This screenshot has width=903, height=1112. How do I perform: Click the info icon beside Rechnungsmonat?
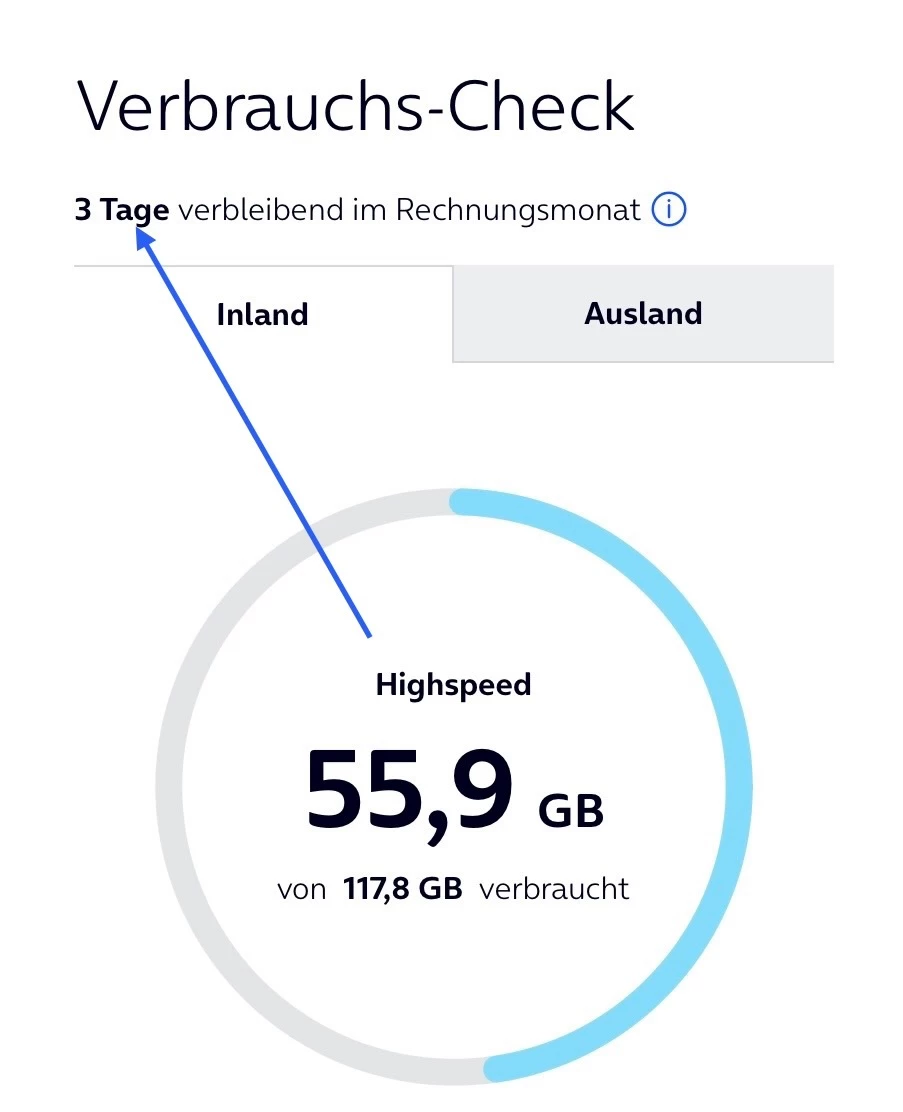coord(669,211)
